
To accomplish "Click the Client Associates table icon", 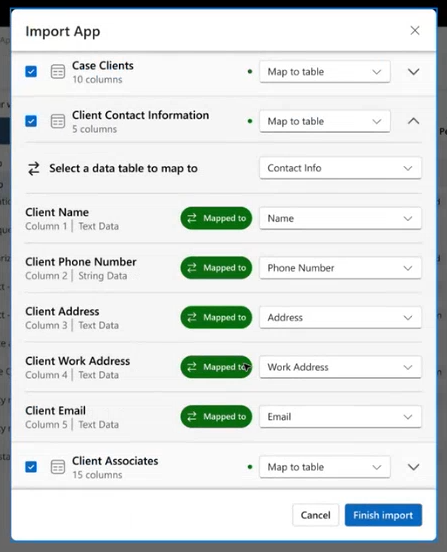I will coord(58,467).
